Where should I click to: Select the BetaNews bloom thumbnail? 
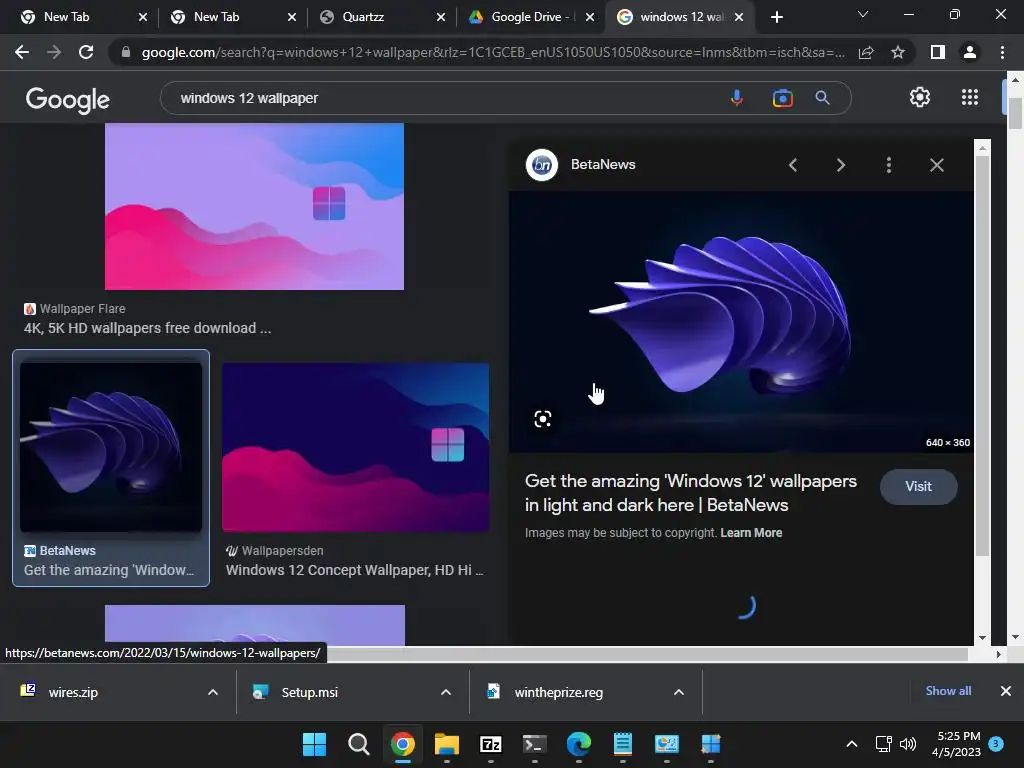pos(111,447)
